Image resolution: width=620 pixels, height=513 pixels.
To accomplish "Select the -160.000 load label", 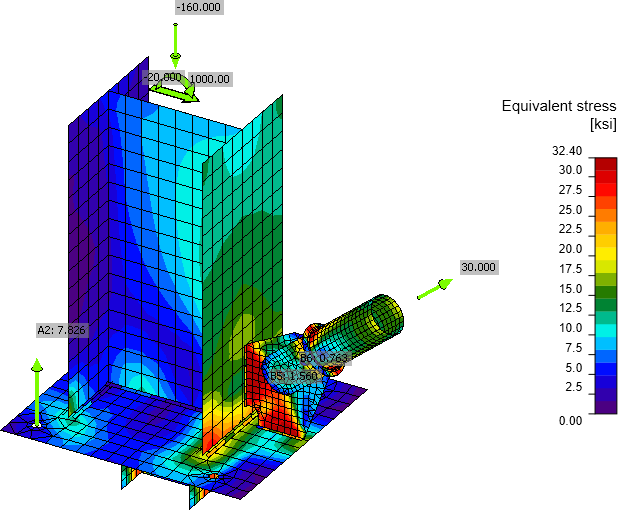I will [199, 7].
